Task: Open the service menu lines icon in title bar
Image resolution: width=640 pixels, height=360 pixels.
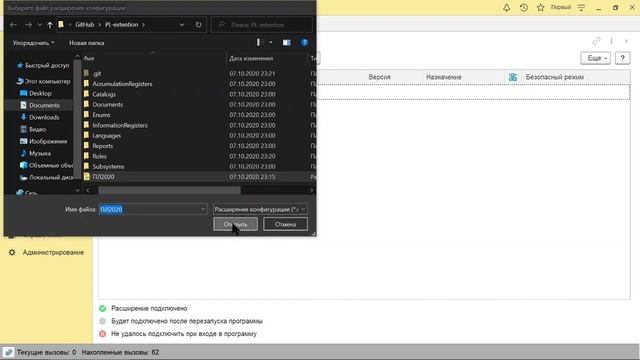Action: coord(581,7)
